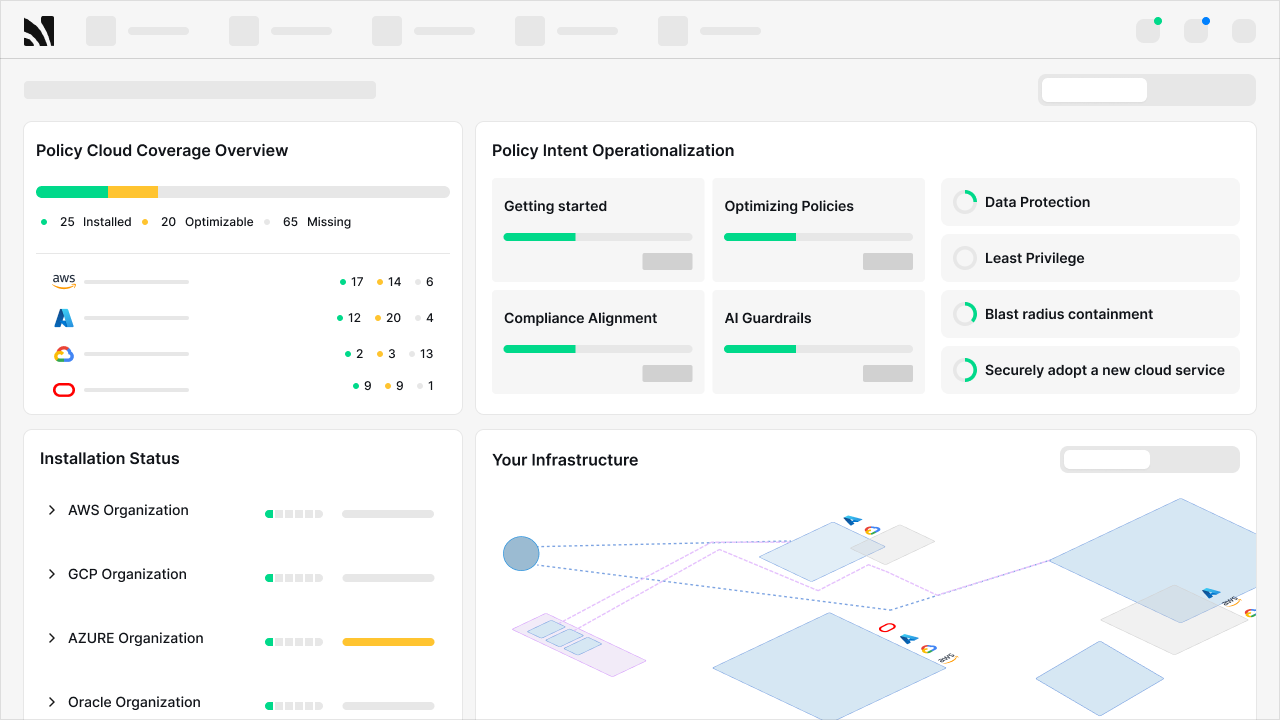
Task: Expand the GCP Organization row
Action: pyautogui.click(x=52, y=574)
